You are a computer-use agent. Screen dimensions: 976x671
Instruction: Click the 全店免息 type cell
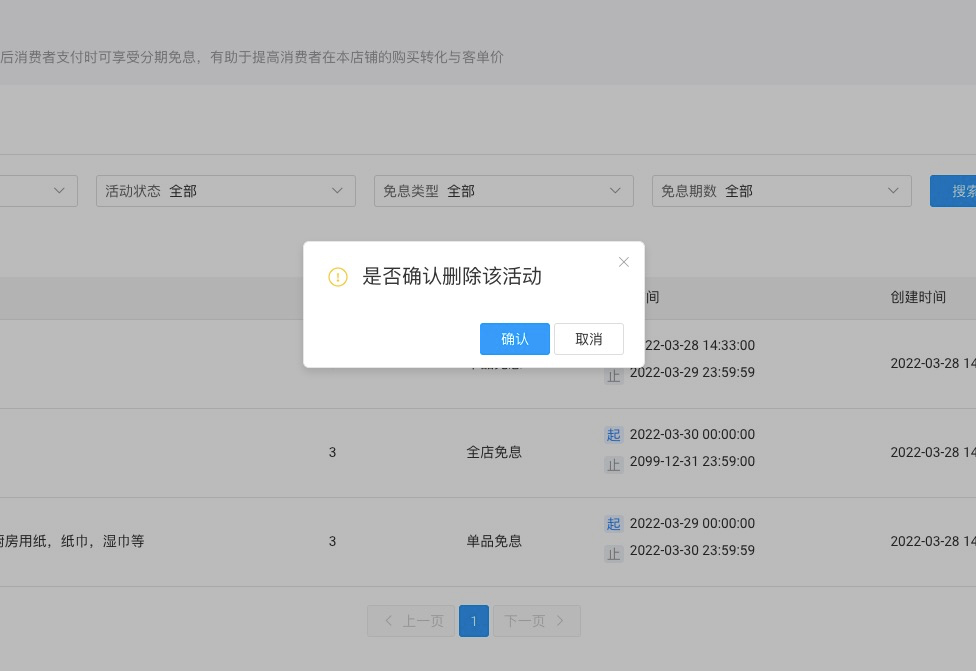pyautogui.click(x=494, y=452)
